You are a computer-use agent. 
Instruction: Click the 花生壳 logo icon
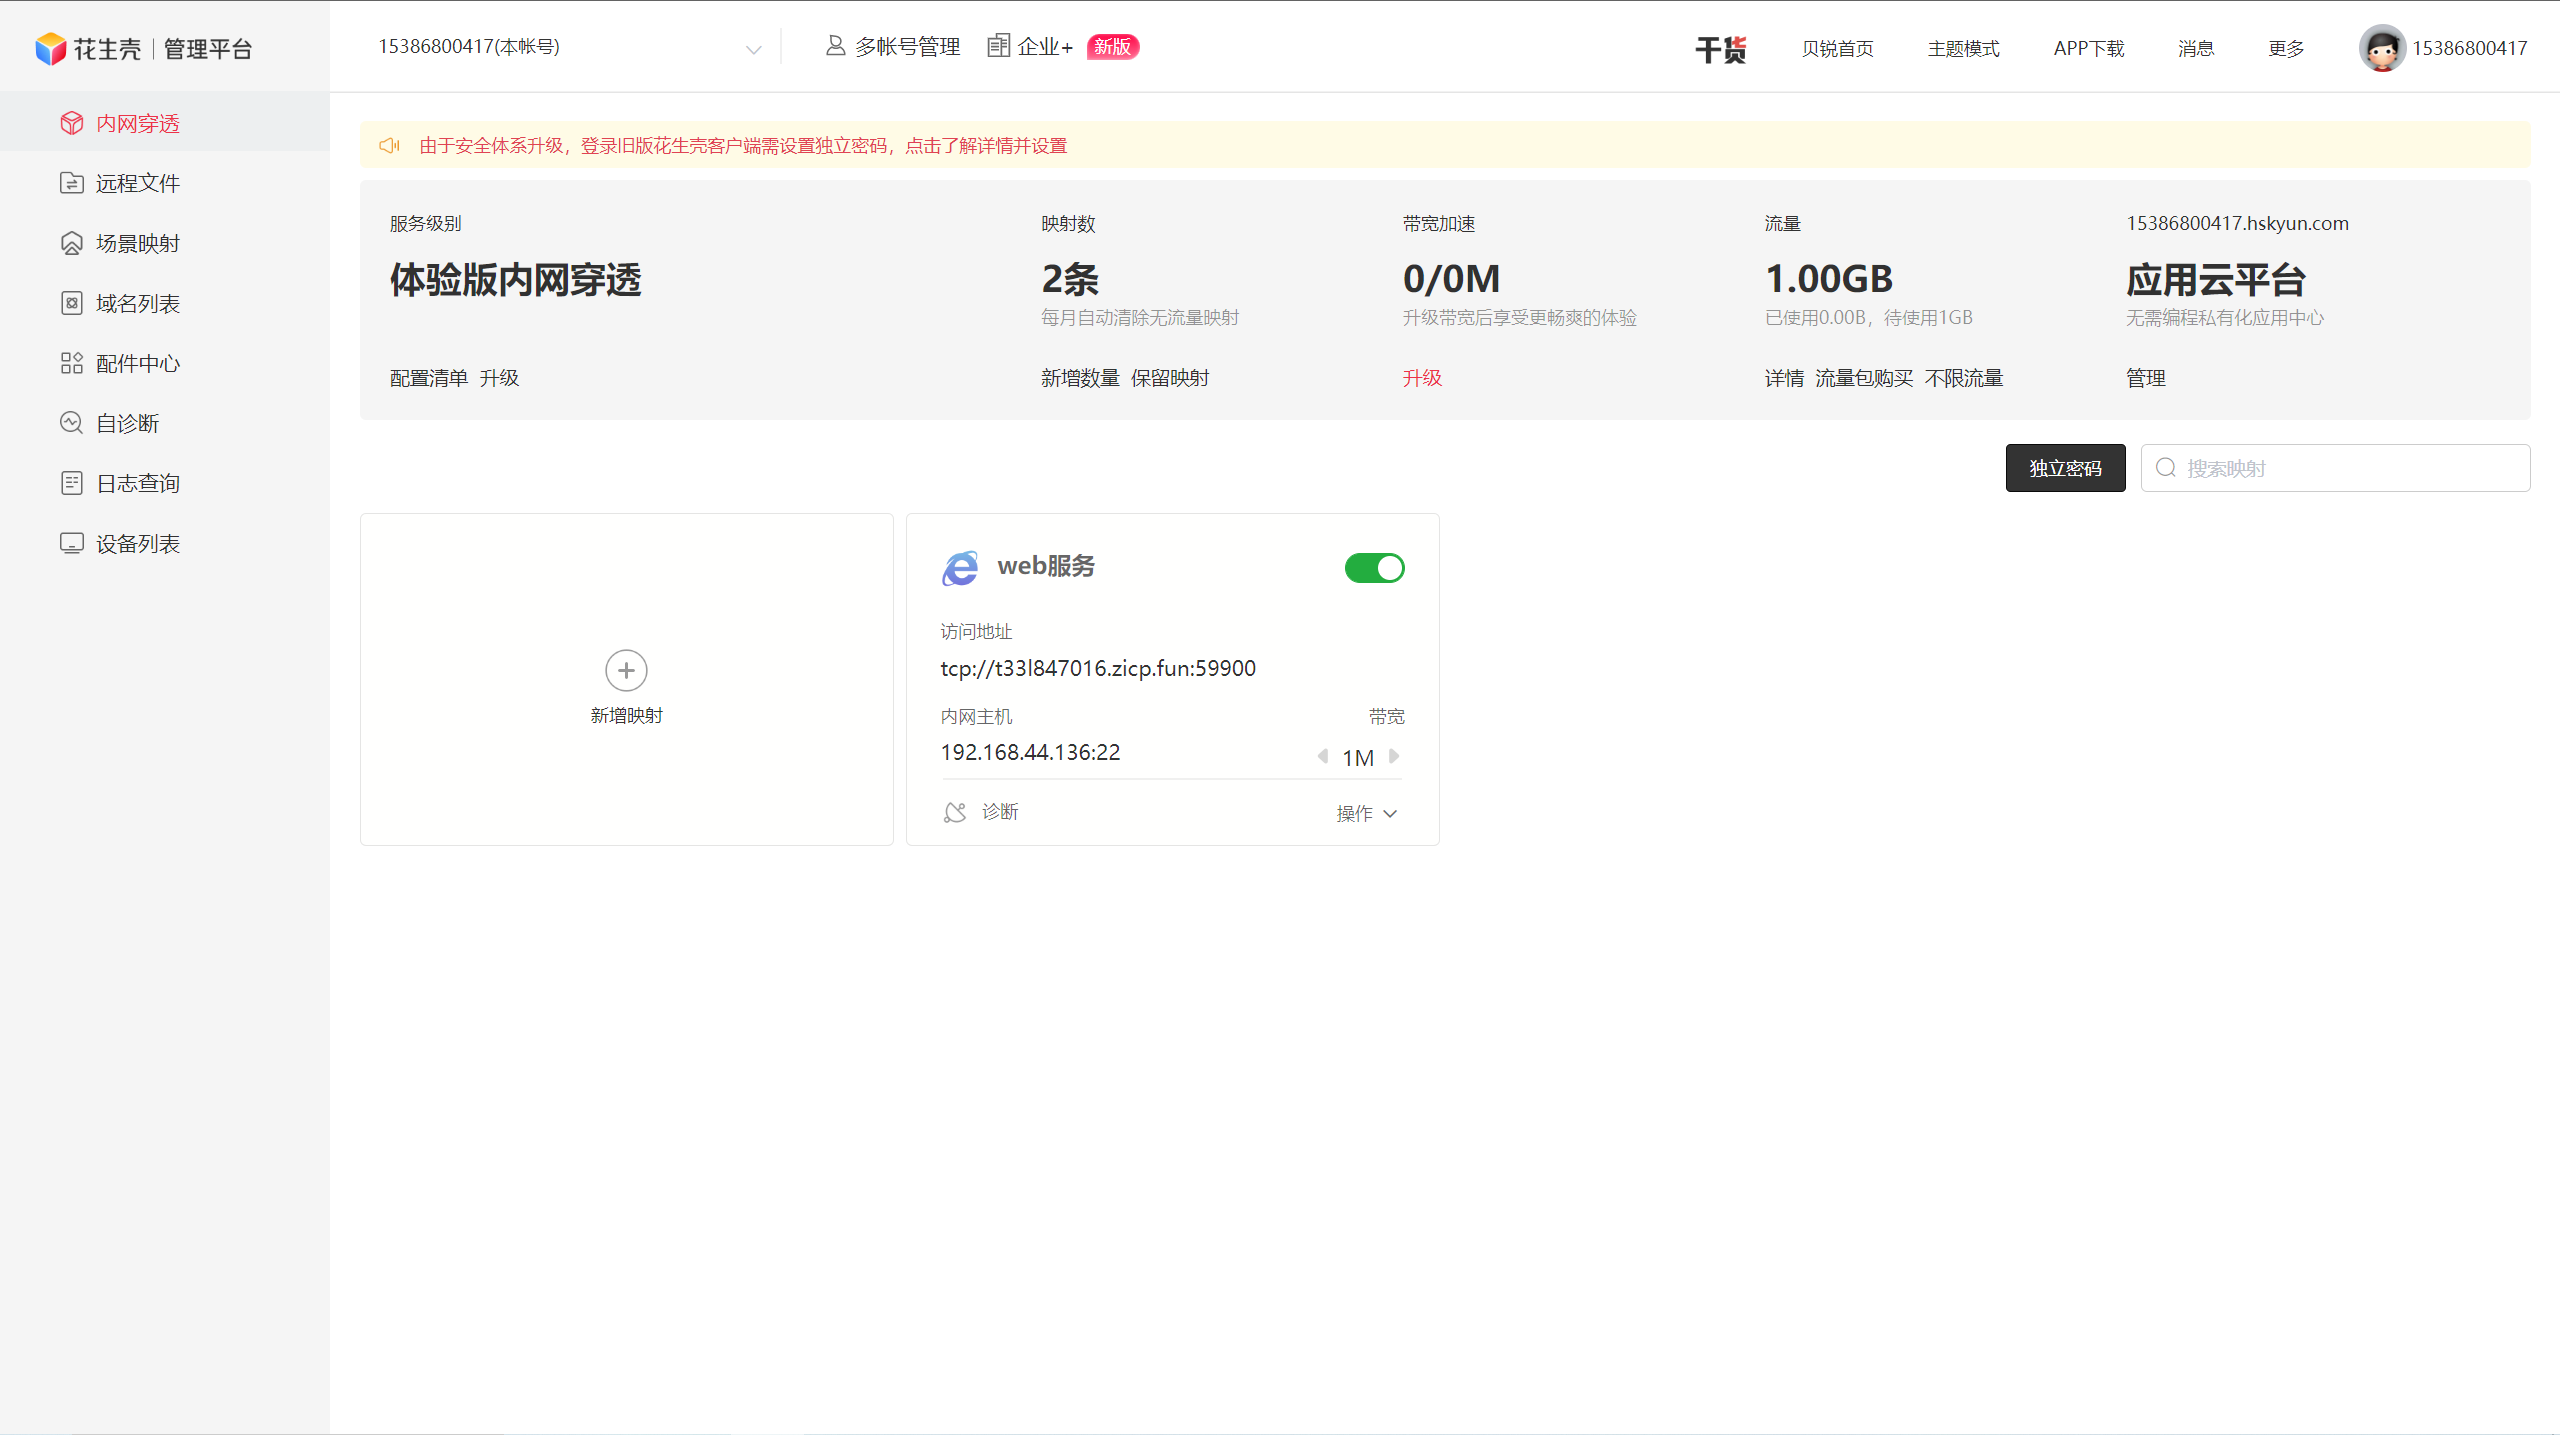pyautogui.click(x=50, y=48)
